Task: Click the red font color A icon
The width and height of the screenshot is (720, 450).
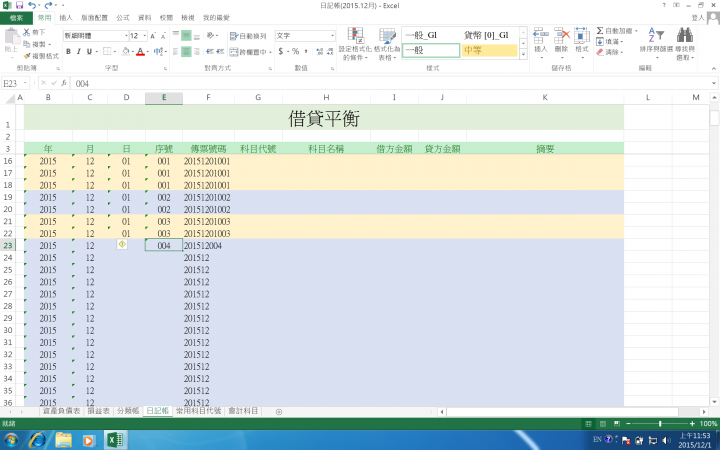Action: (x=141, y=51)
